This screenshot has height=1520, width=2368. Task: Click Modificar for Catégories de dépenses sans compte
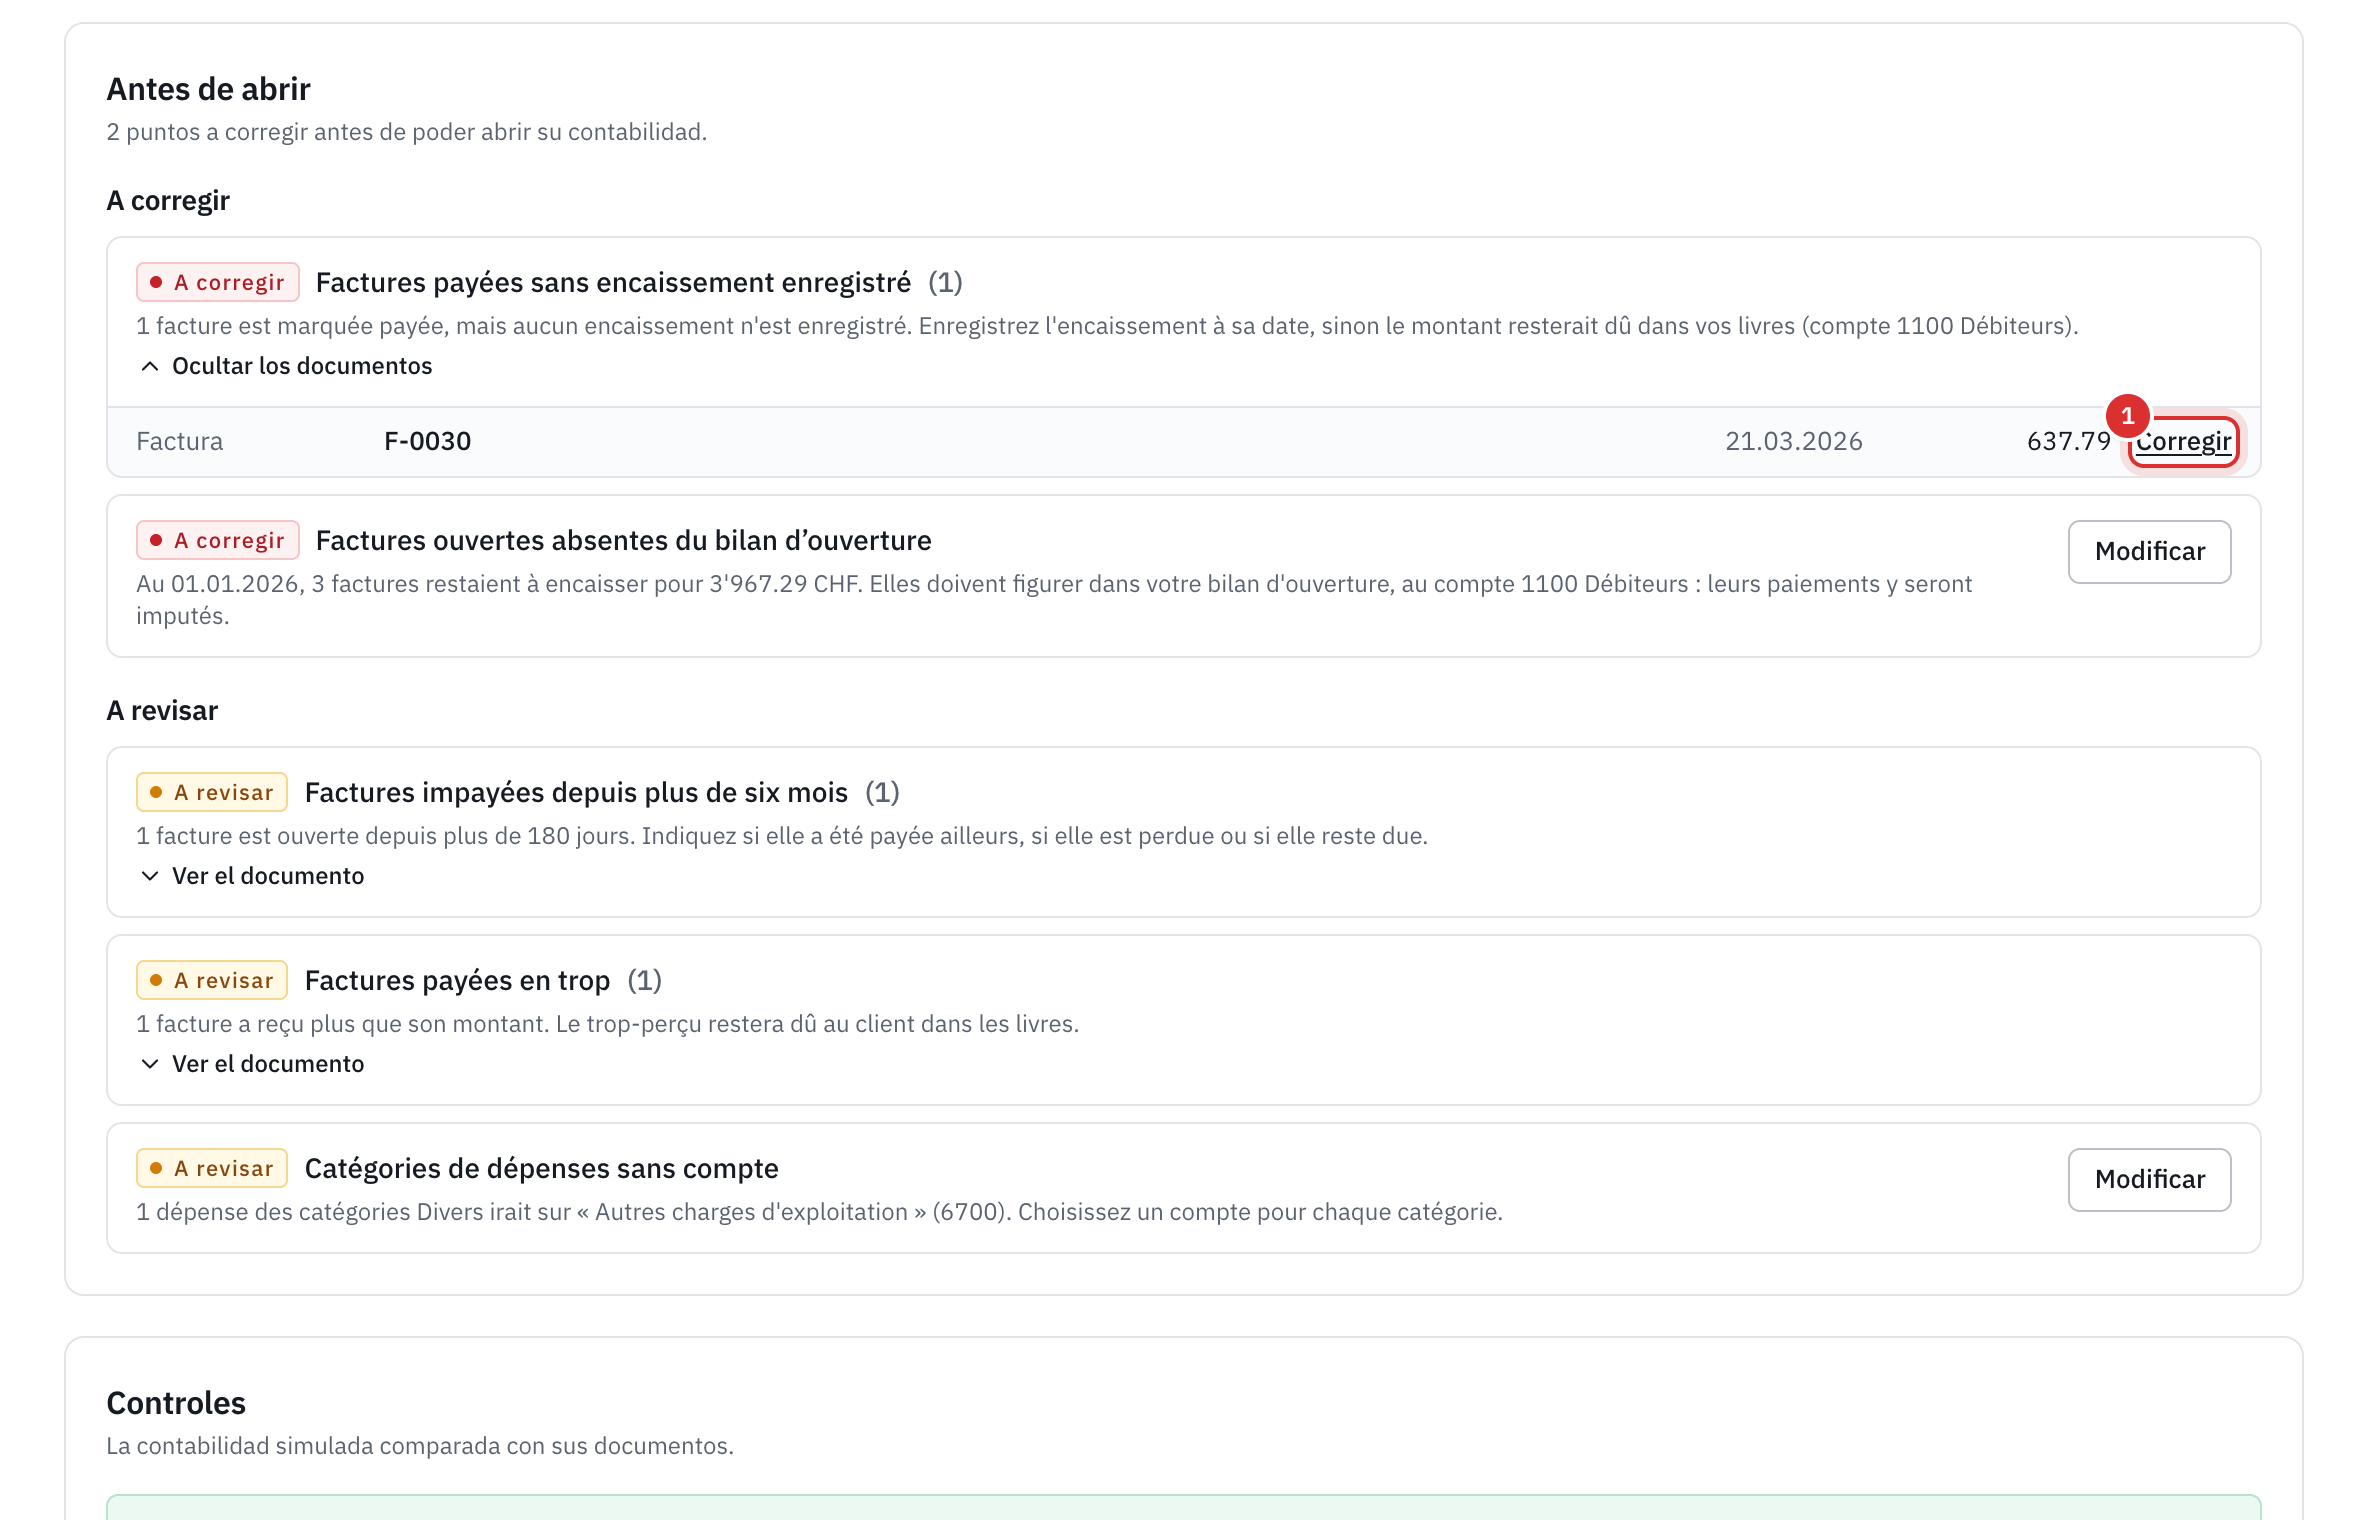(2149, 1179)
